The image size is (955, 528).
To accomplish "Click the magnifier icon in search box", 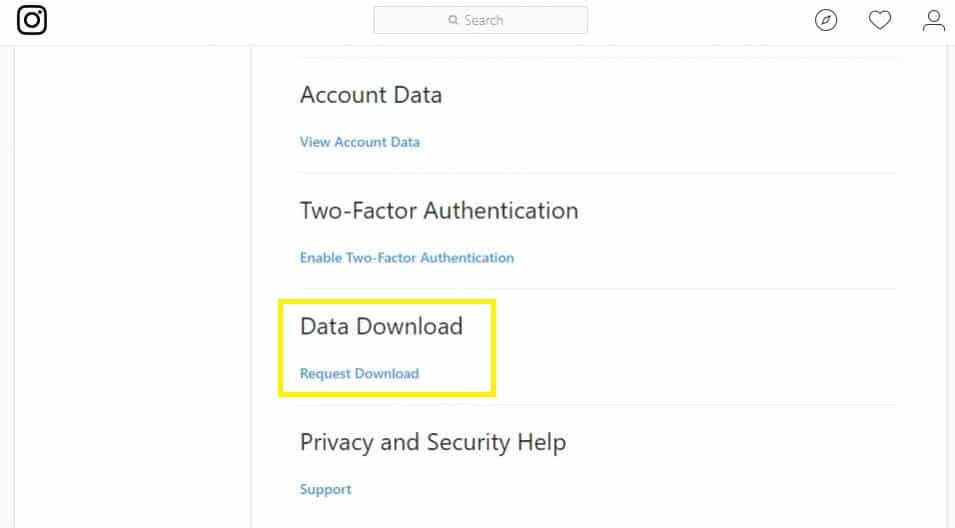I will [453, 20].
